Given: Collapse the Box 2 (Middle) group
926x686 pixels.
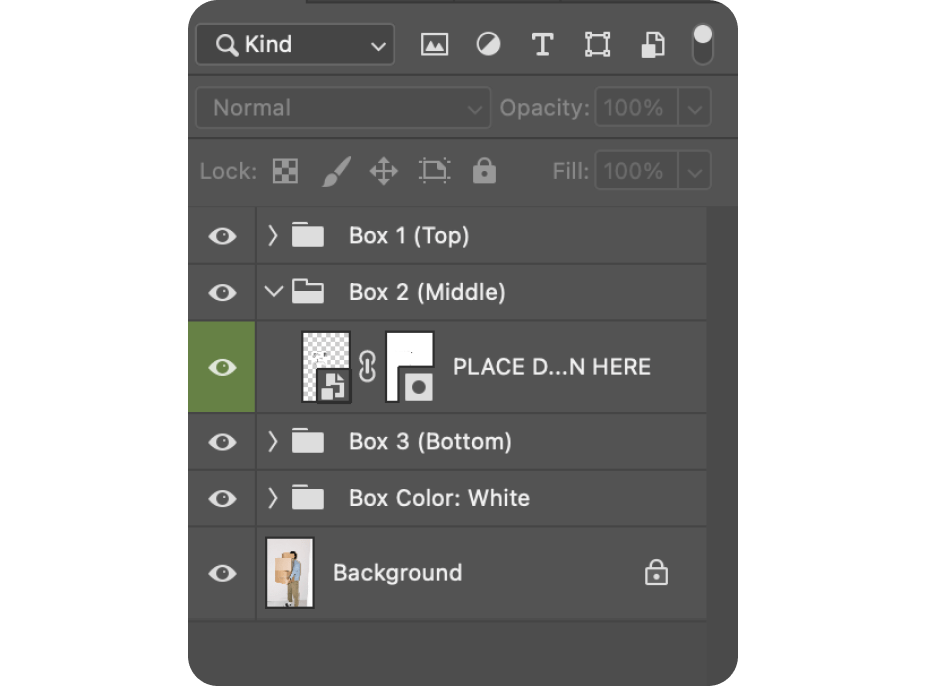Looking at the screenshot, I should tap(271, 292).
